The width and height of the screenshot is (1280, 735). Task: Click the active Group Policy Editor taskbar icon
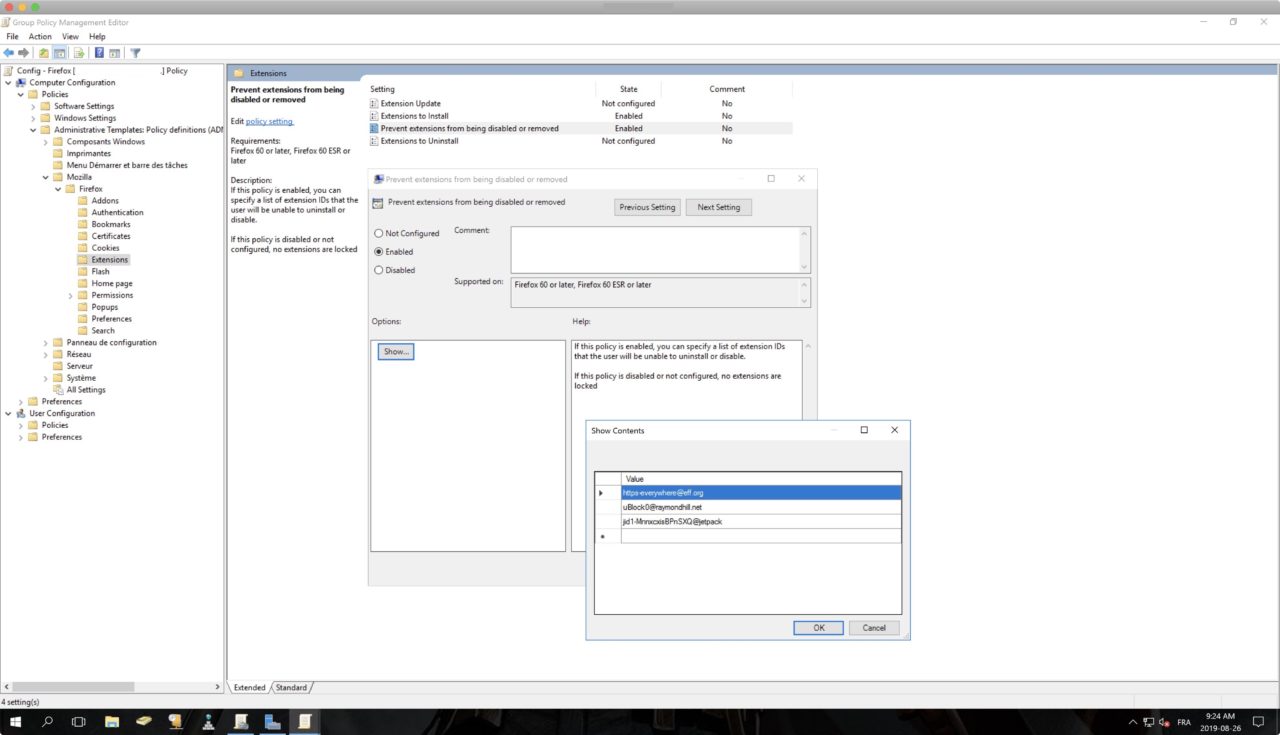click(x=305, y=721)
